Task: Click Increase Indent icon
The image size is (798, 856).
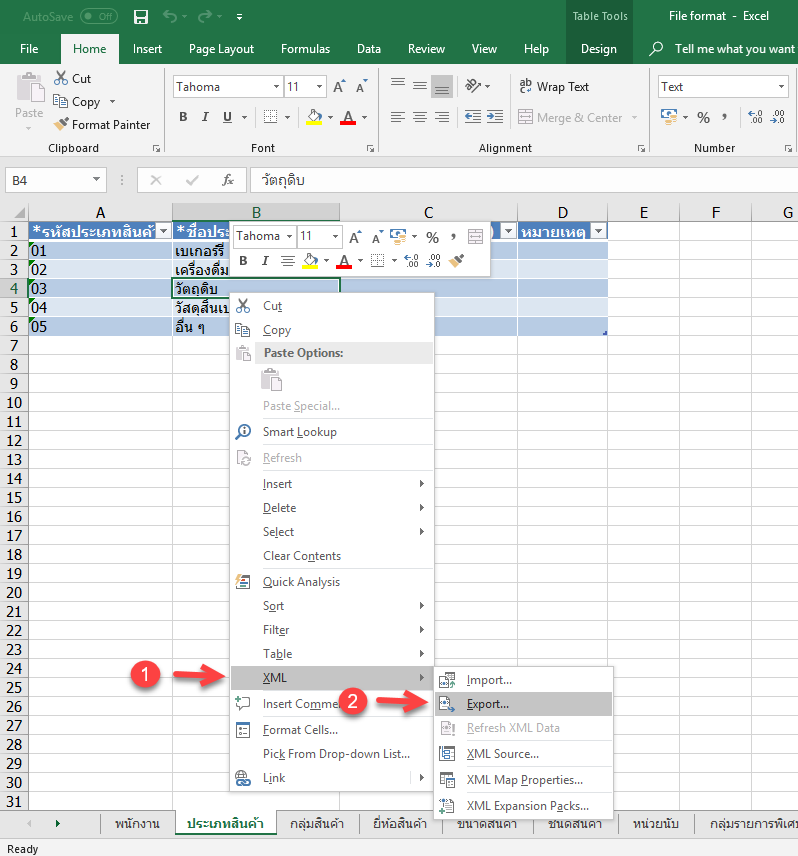Action: (495, 116)
